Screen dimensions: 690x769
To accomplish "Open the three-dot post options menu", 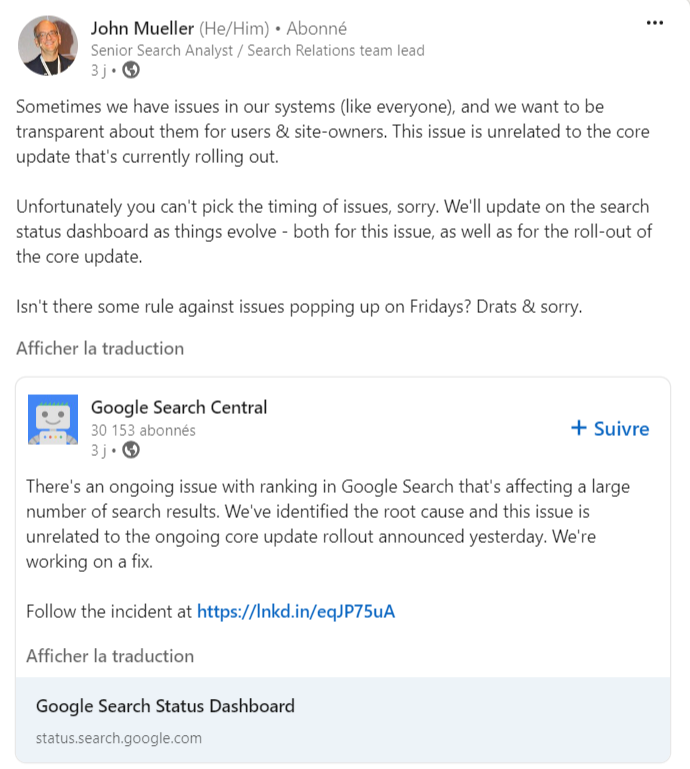I will pos(655,23).
